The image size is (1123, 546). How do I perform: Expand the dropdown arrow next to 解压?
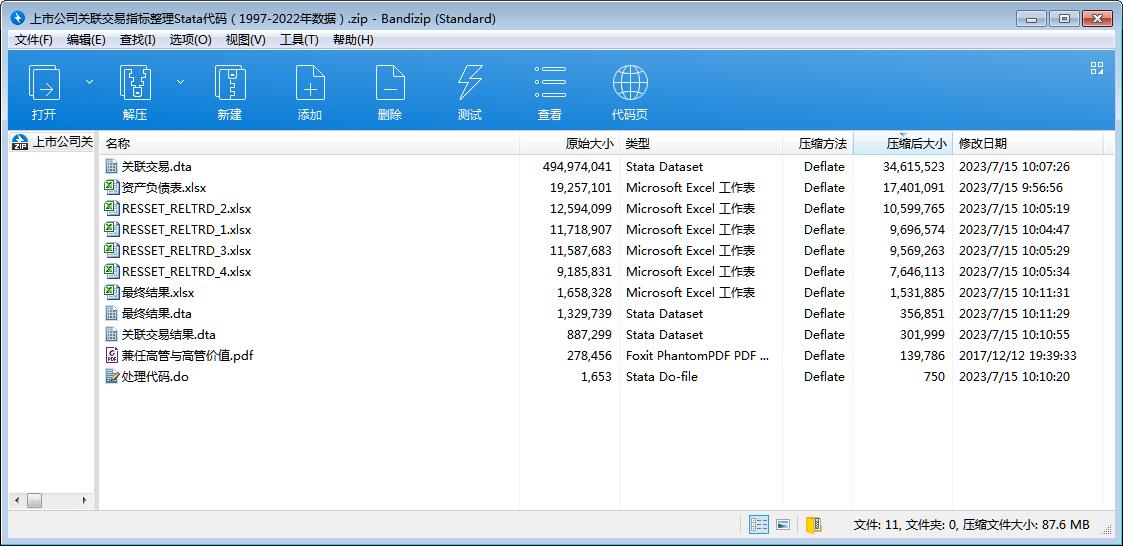tap(180, 82)
